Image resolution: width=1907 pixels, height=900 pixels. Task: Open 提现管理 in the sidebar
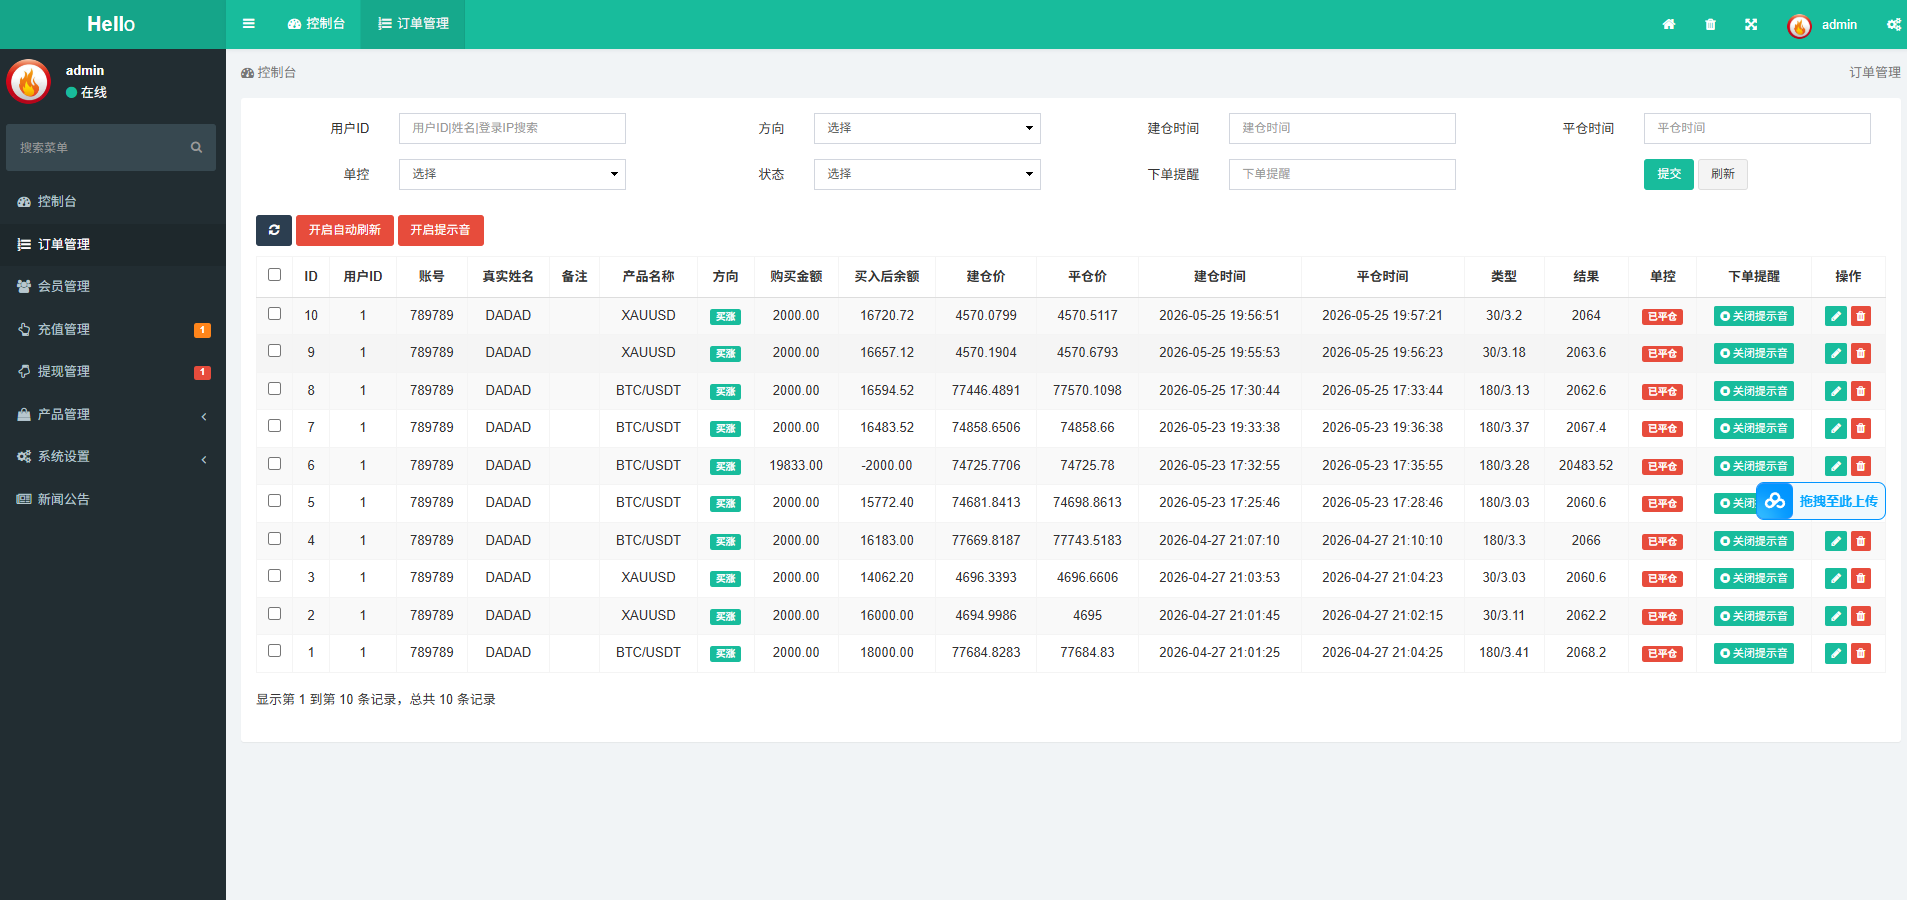tap(113, 371)
